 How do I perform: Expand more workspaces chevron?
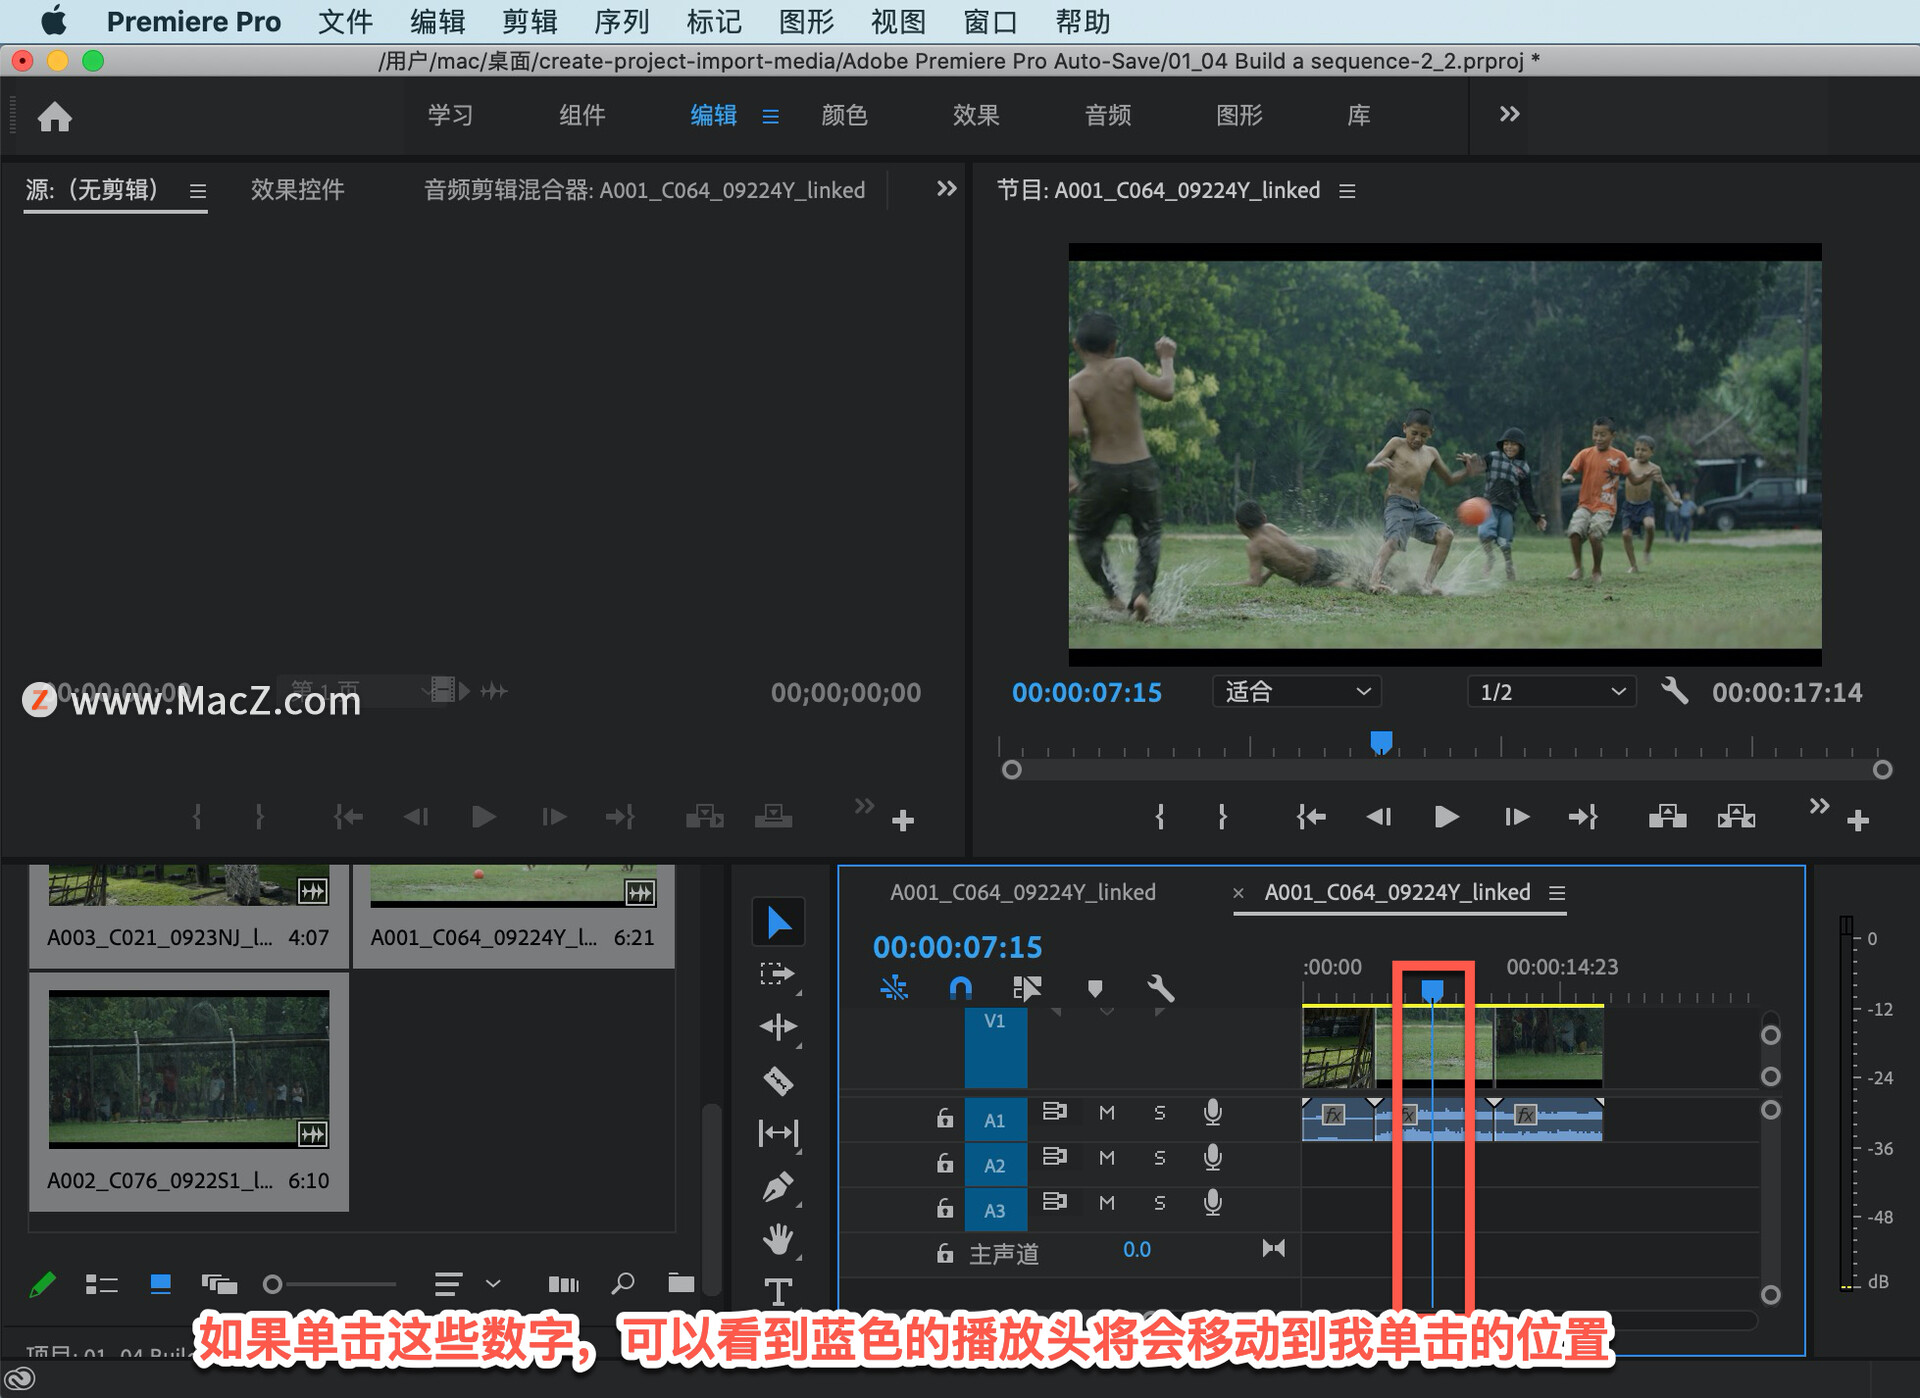click(x=1509, y=114)
